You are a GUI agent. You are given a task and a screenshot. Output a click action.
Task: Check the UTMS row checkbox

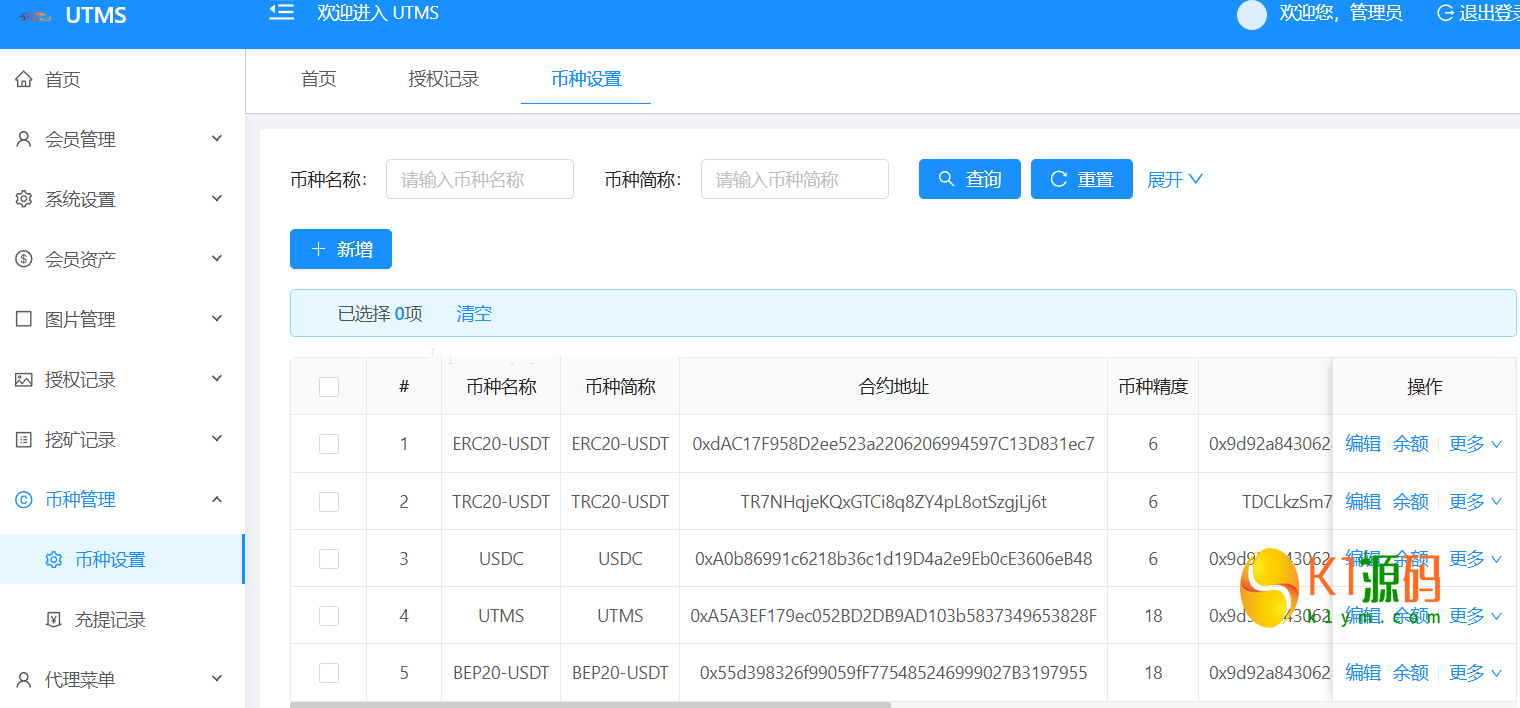click(x=329, y=616)
